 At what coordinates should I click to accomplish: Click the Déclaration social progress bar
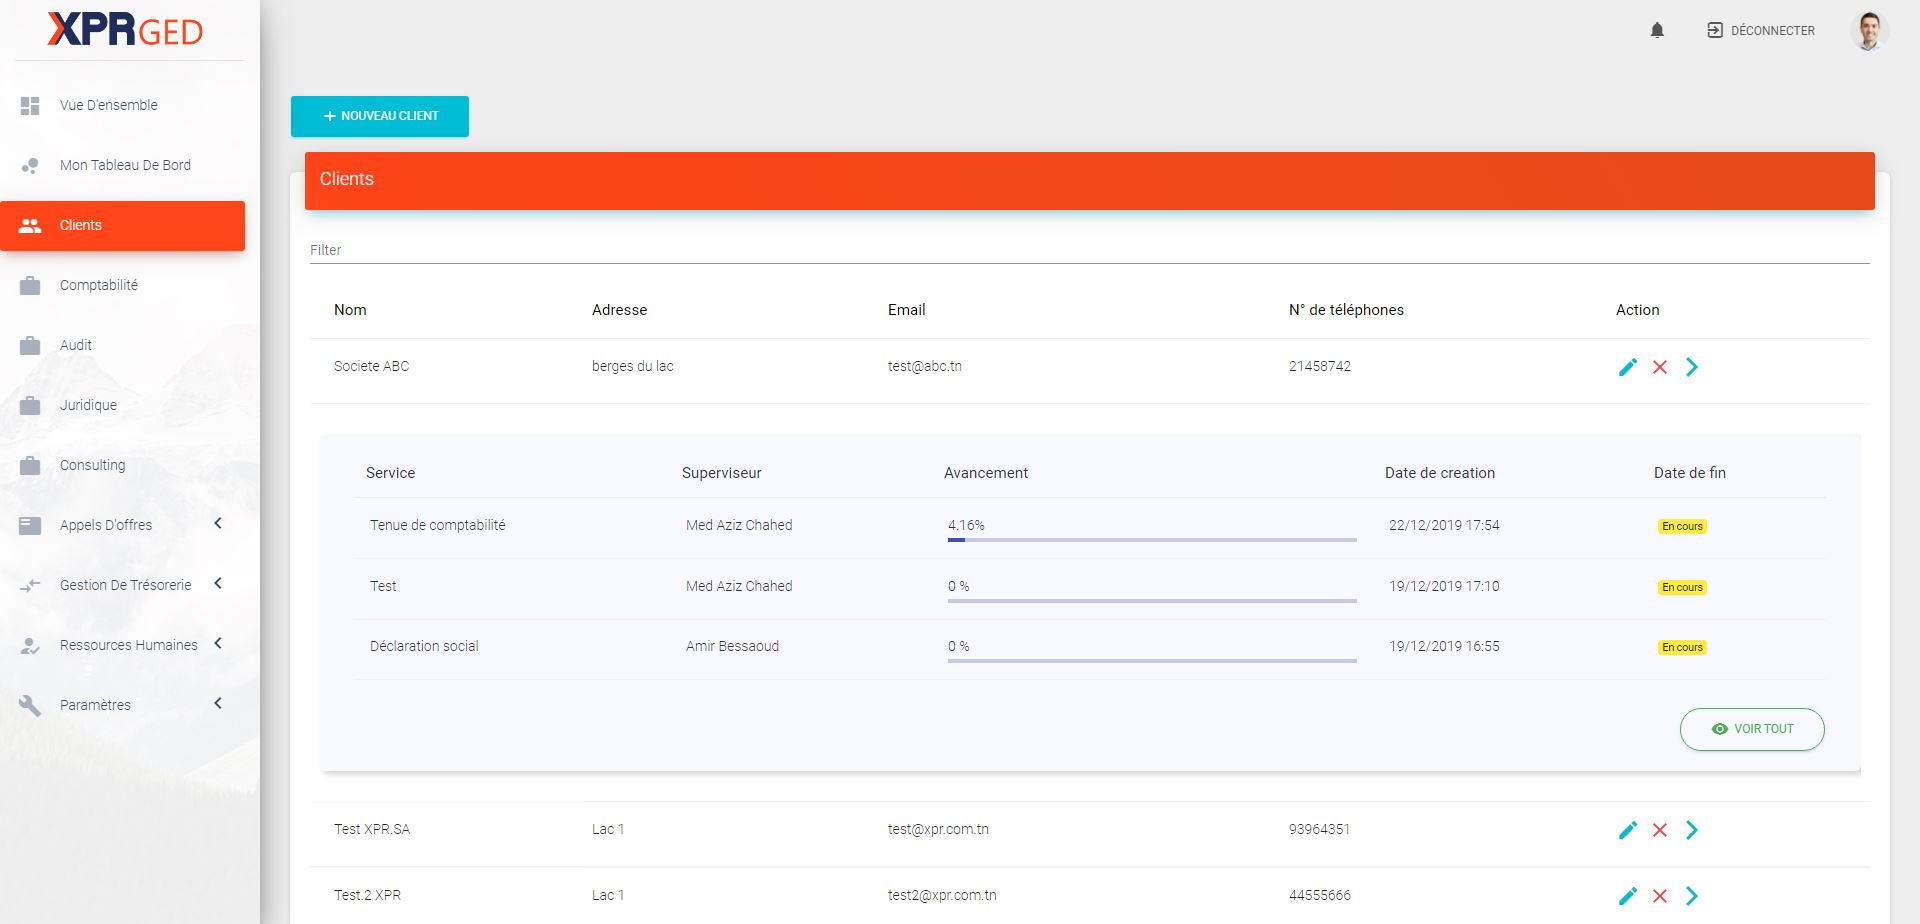tap(1152, 661)
